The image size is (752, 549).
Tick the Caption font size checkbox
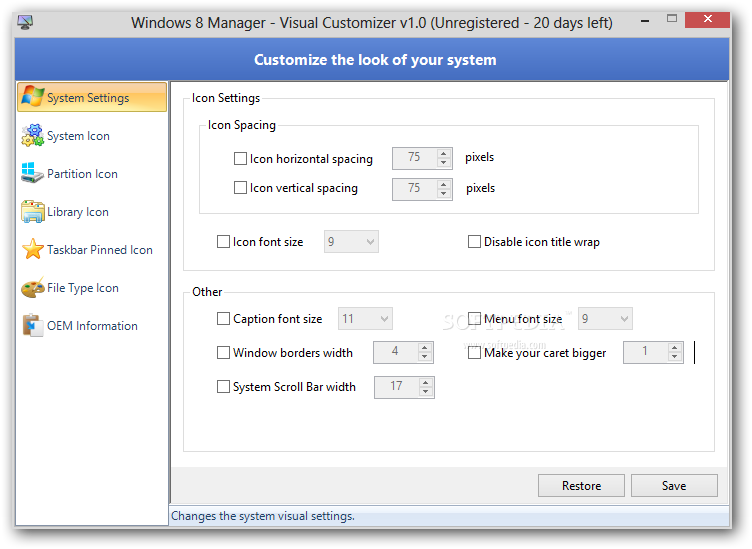pos(223,318)
